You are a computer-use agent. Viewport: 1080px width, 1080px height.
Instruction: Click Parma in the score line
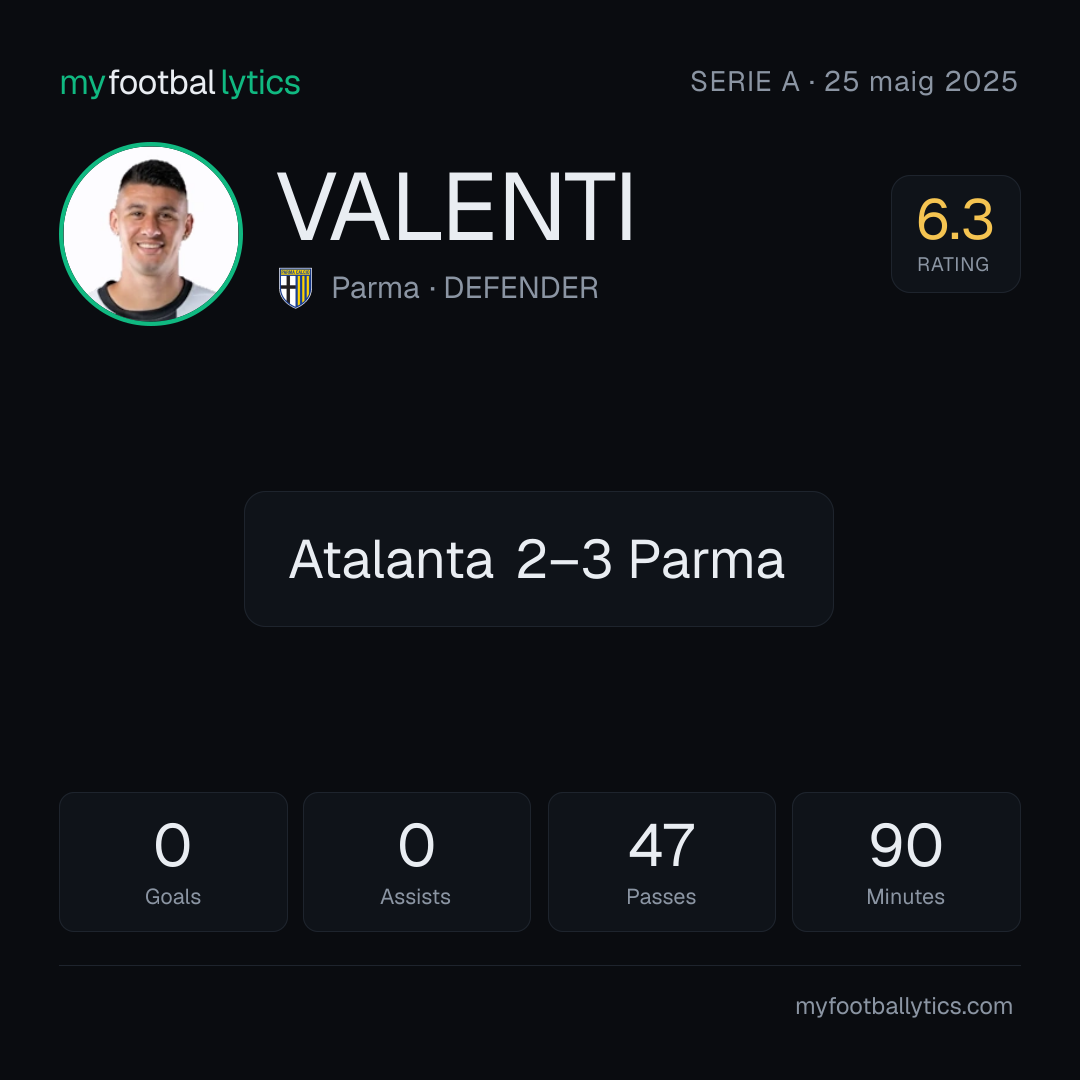click(x=707, y=559)
